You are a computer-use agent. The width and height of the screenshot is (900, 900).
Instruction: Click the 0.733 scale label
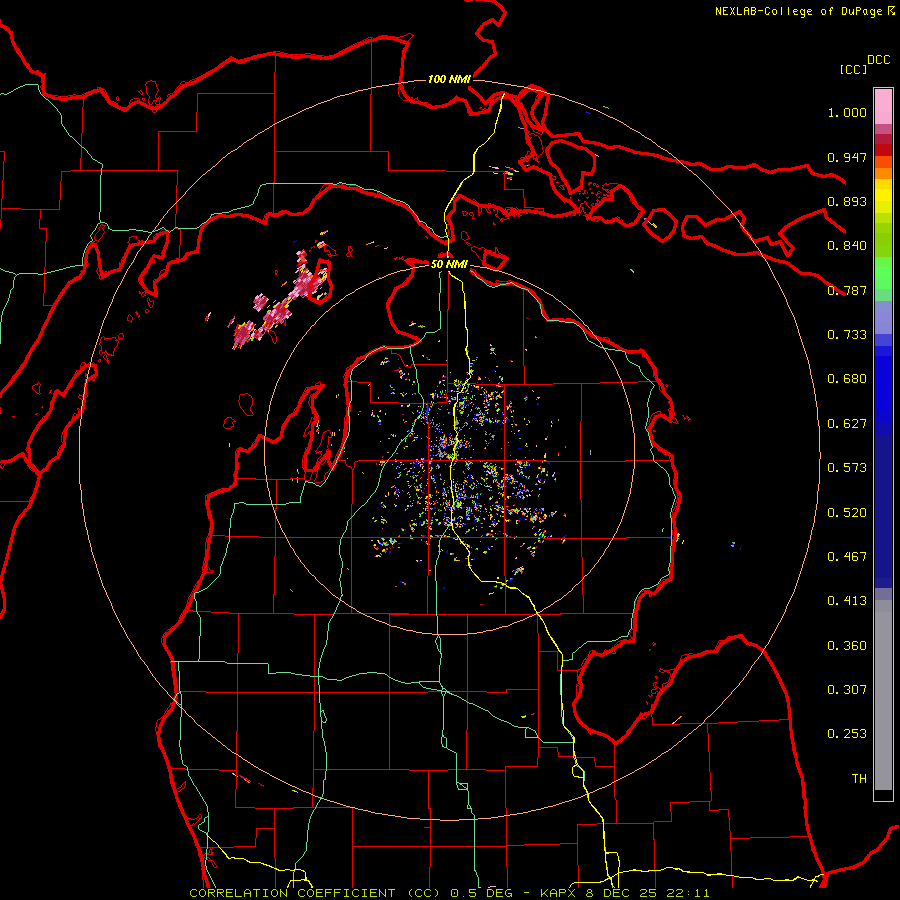[x=847, y=335]
